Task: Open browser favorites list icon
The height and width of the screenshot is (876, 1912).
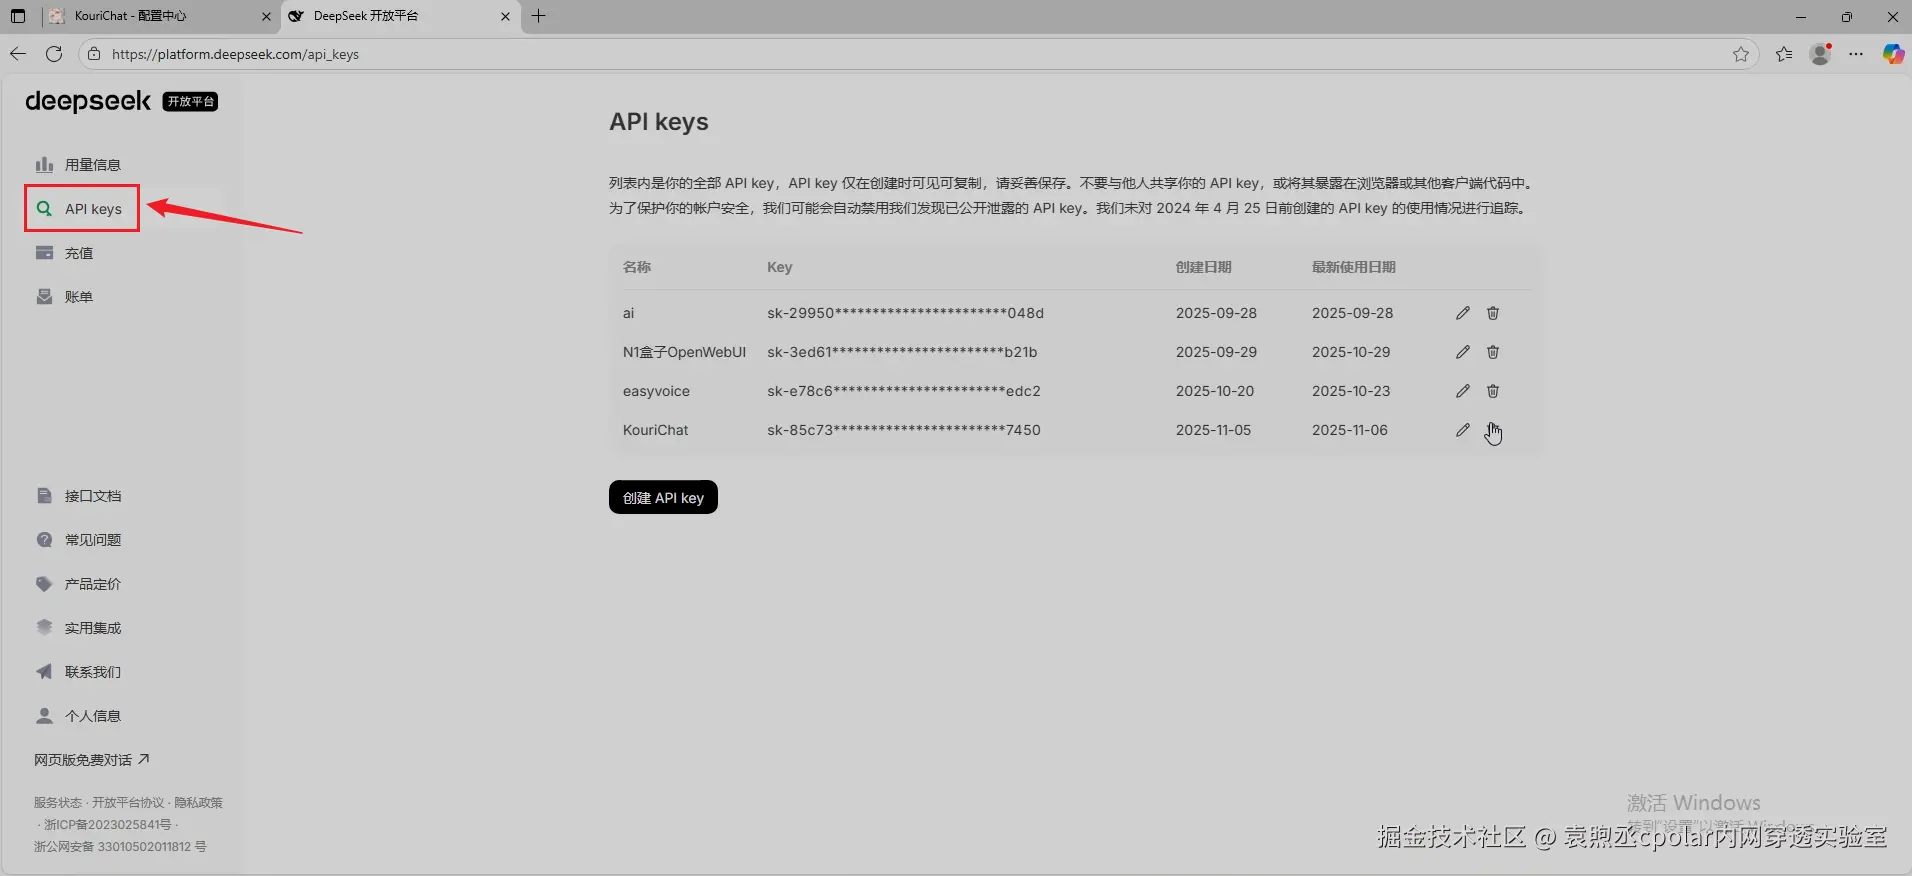Action: [x=1784, y=54]
